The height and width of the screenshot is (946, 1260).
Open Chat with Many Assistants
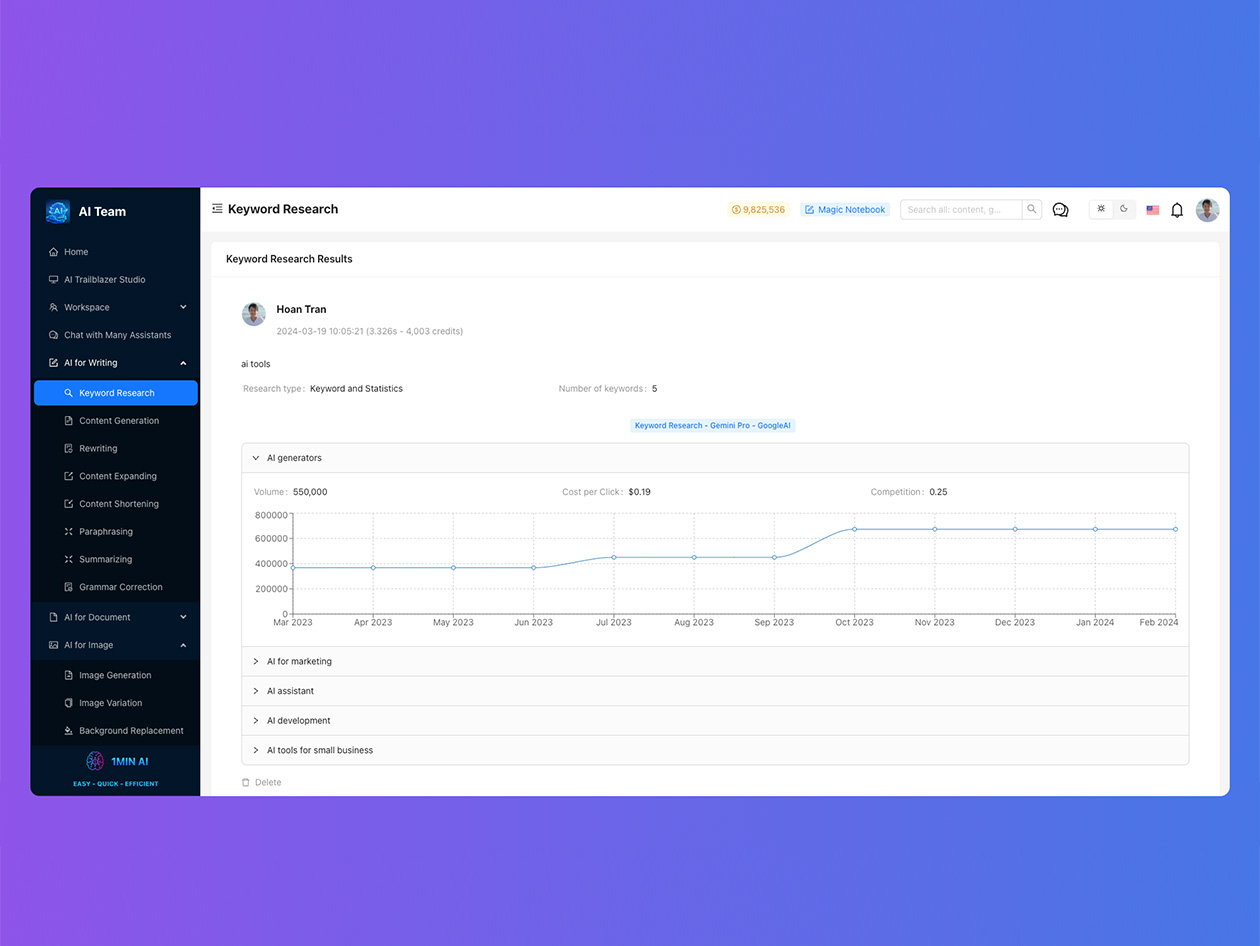(115, 335)
